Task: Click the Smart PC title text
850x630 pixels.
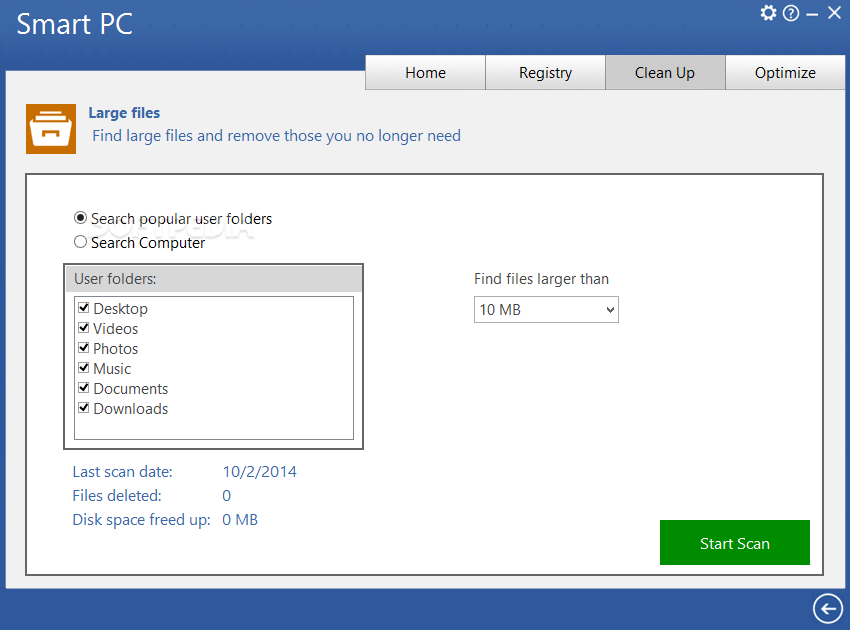Action: tap(75, 24)
